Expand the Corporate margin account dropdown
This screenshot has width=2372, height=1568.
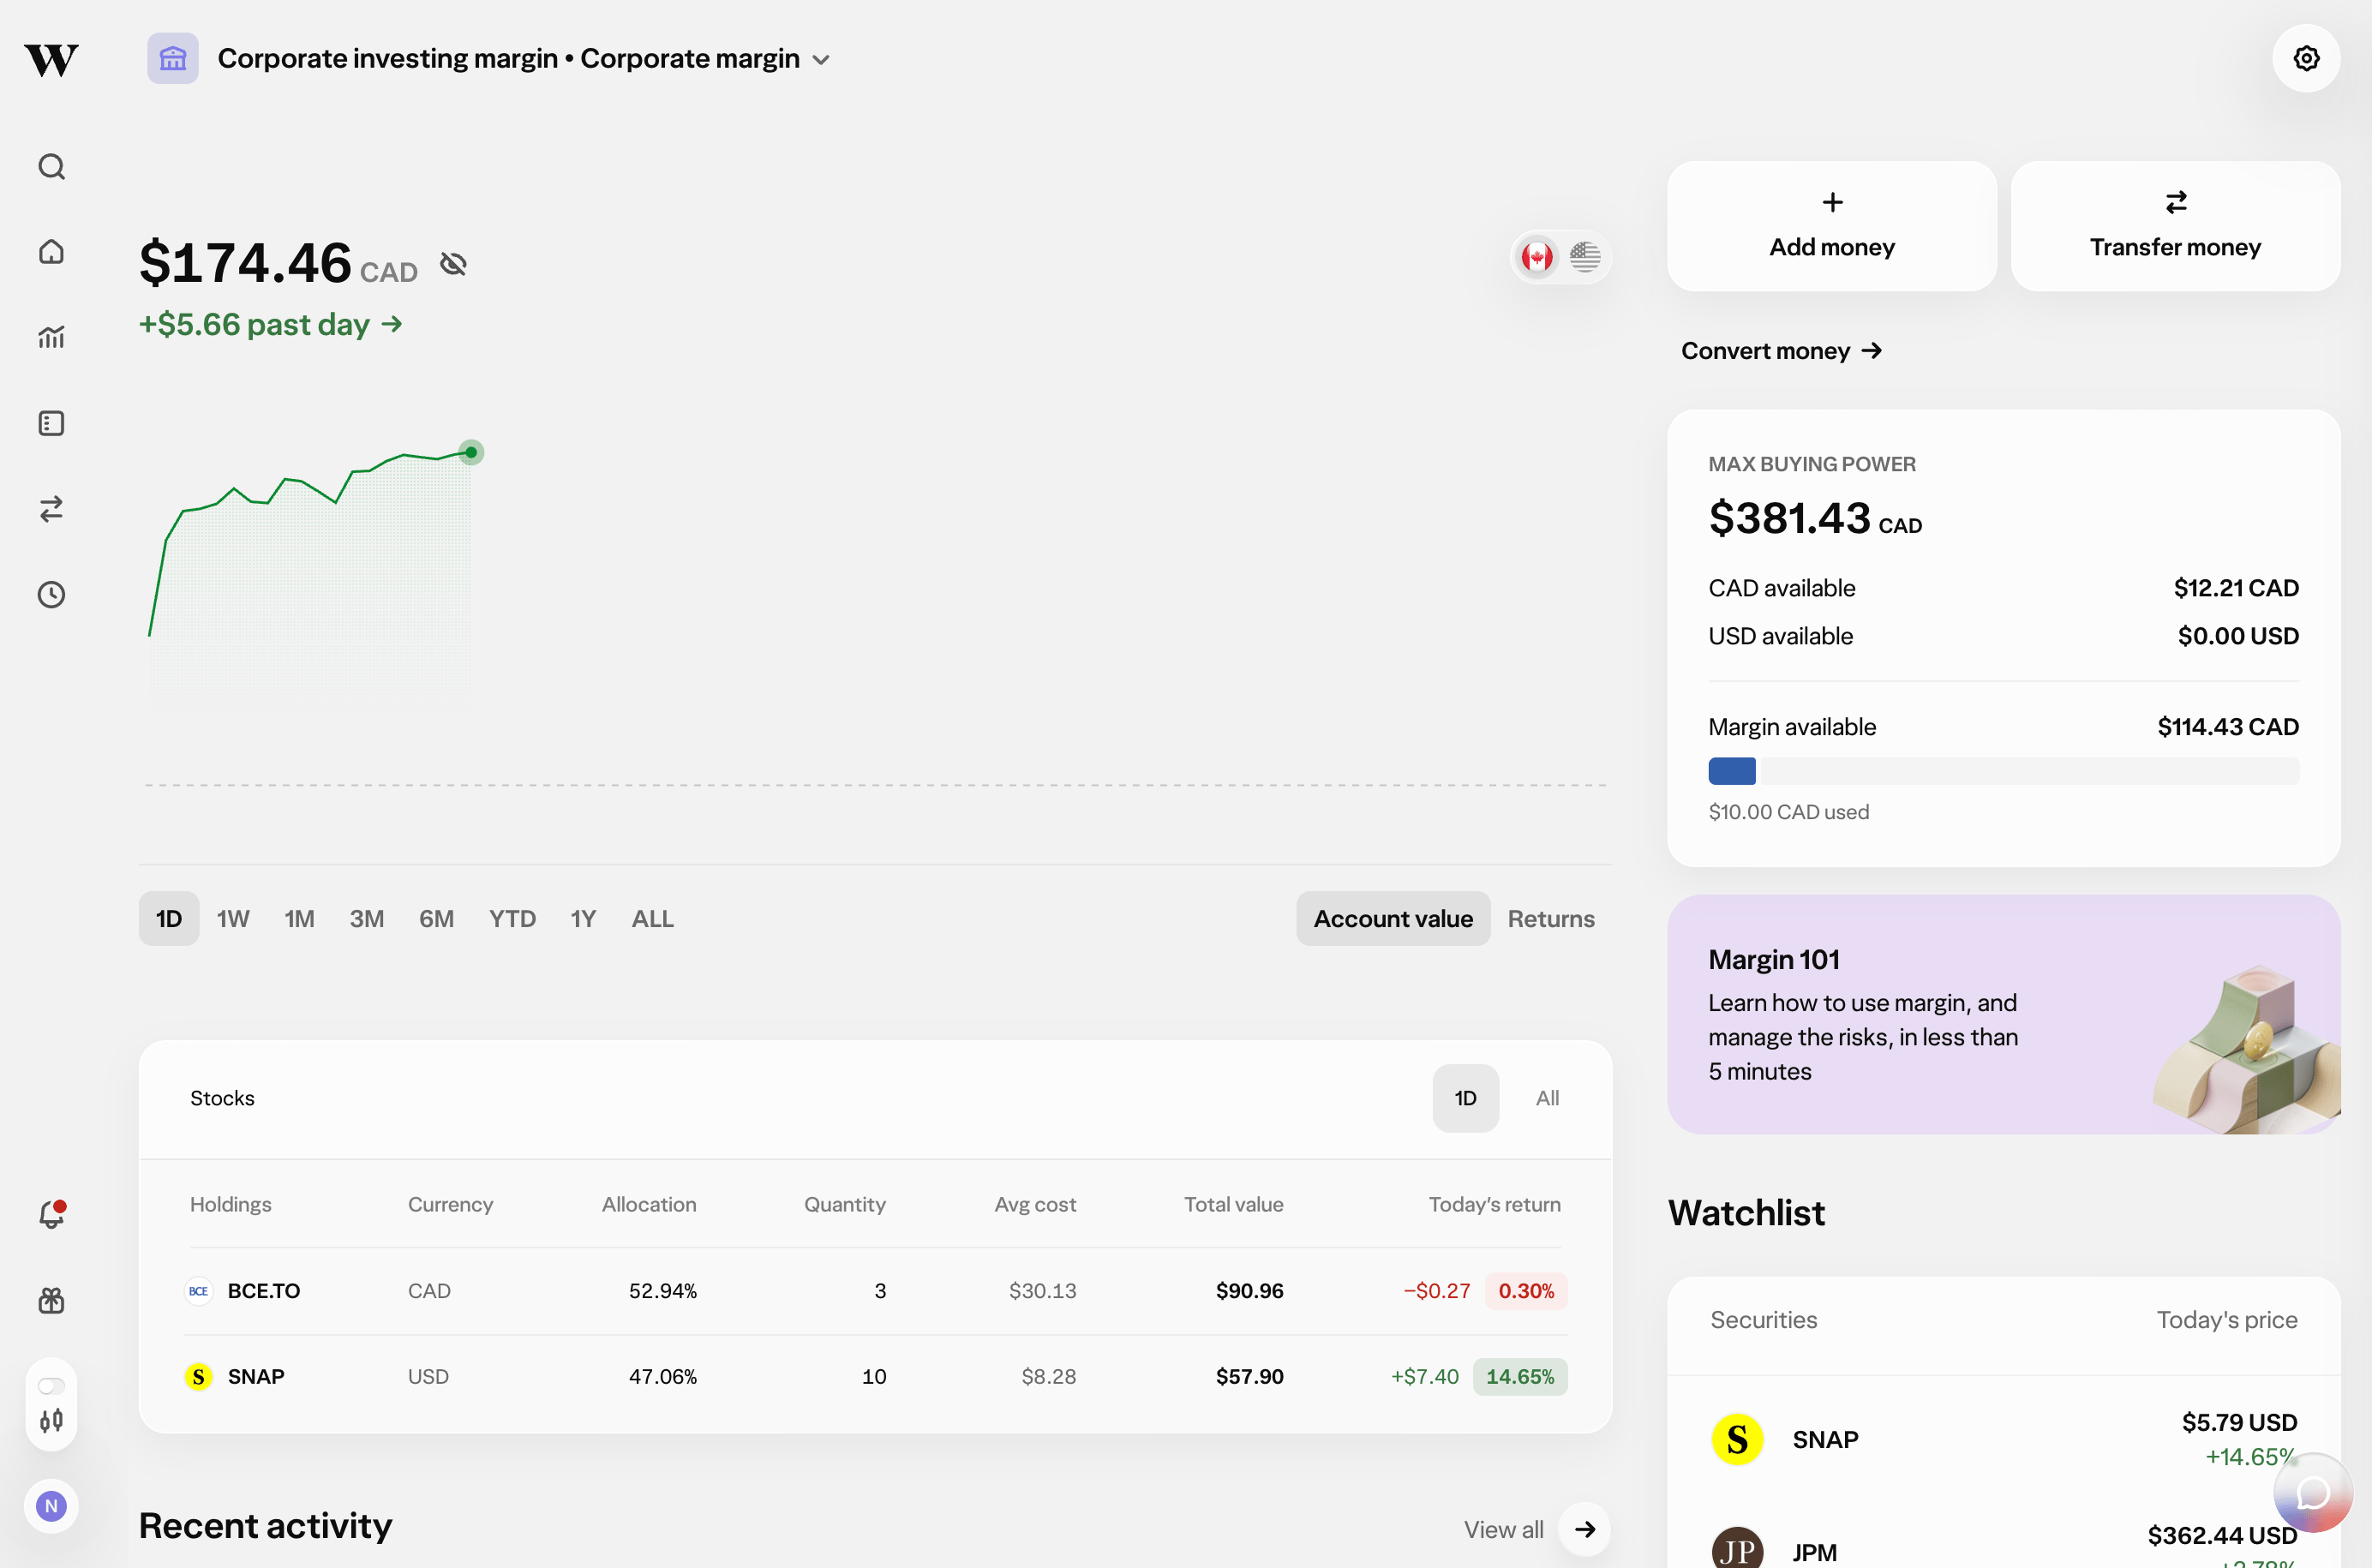(821, 60)
